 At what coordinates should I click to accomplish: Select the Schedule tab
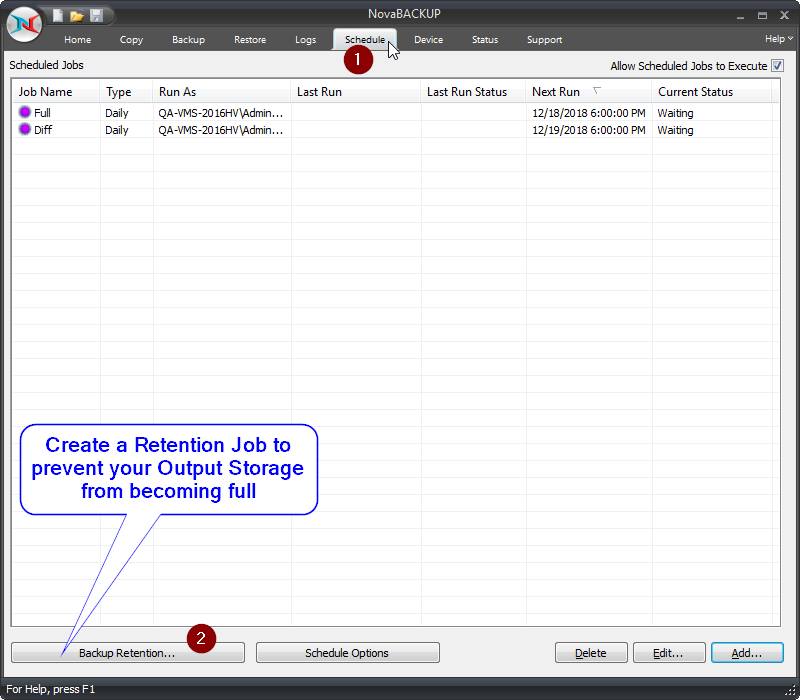(365, 40)
